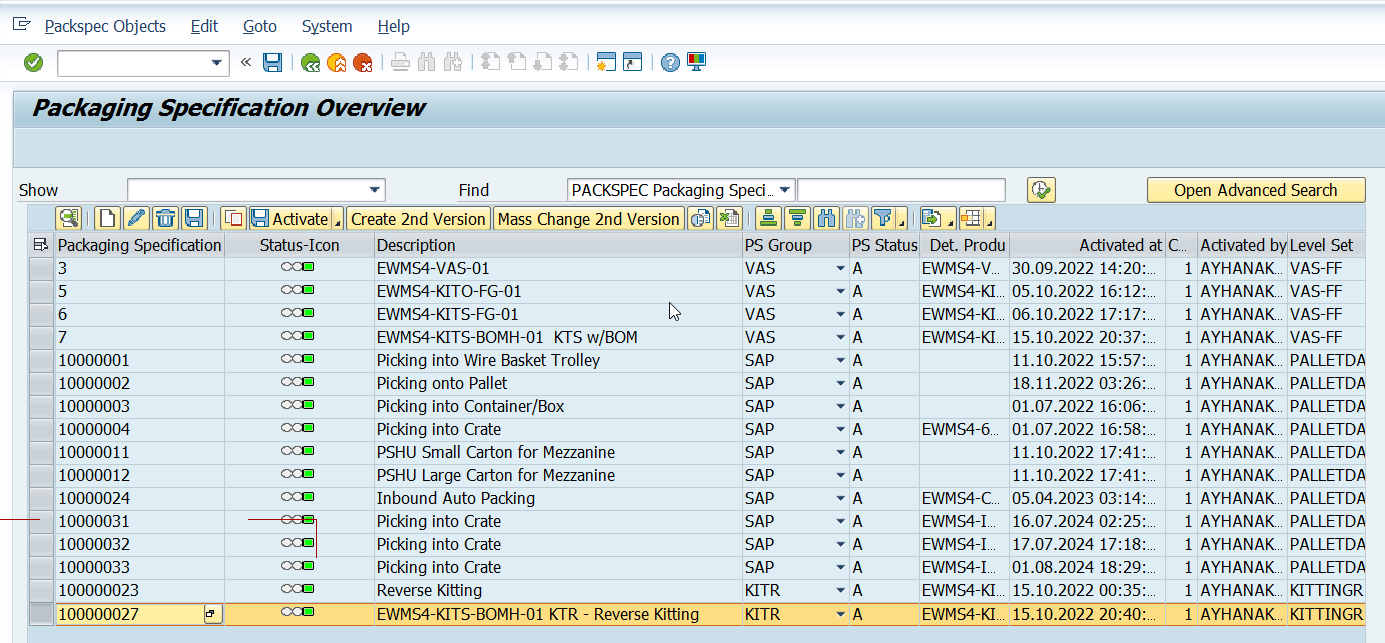Open Help via the blue question mark
1385x643 pixels.
670,63
